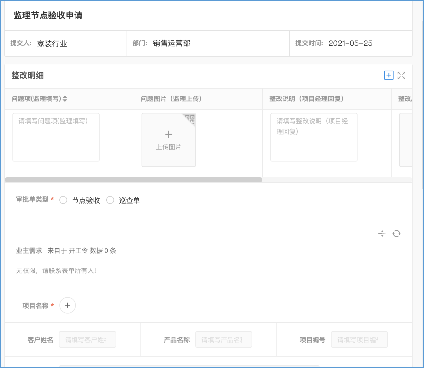Click the 家装行业 submitter value
The height and width of the screenshot is (369, 424).
point(52,43)
